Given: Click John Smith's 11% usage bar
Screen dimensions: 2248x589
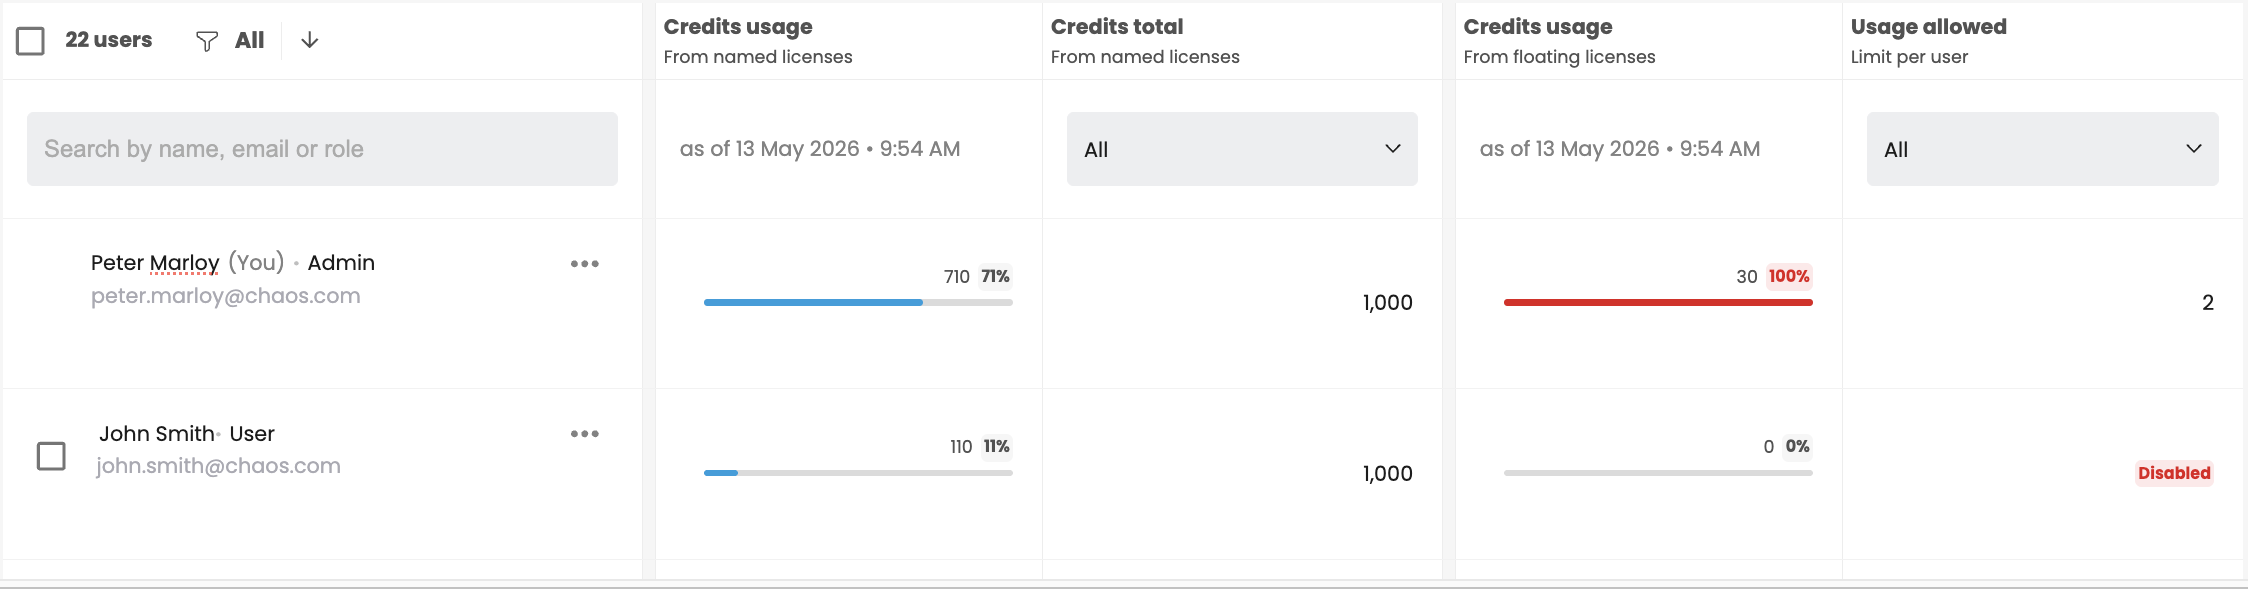Looking at the screenshot, I should (858, 473).
